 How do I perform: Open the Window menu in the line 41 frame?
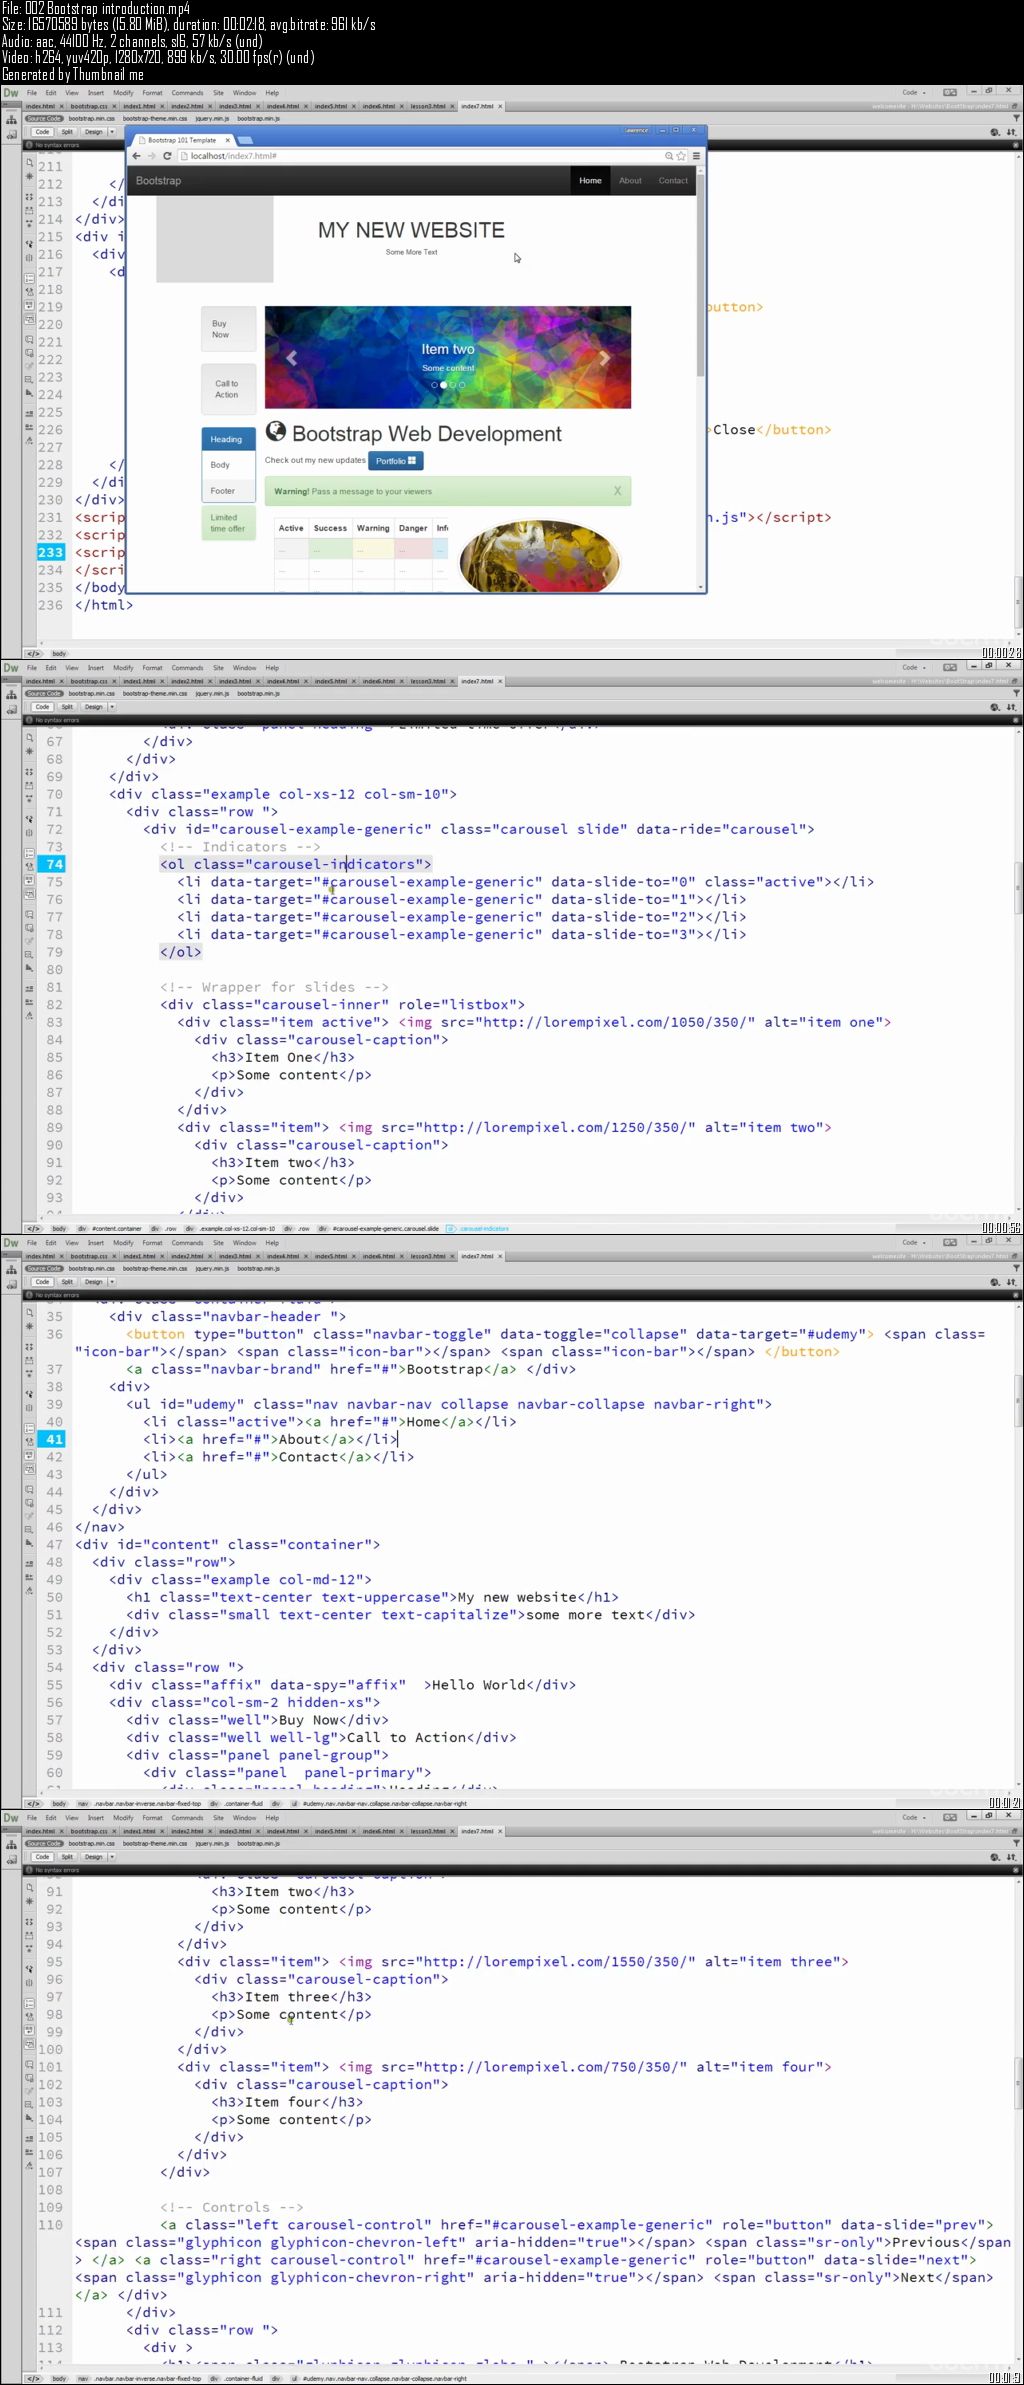click(x=244, y=1243)
